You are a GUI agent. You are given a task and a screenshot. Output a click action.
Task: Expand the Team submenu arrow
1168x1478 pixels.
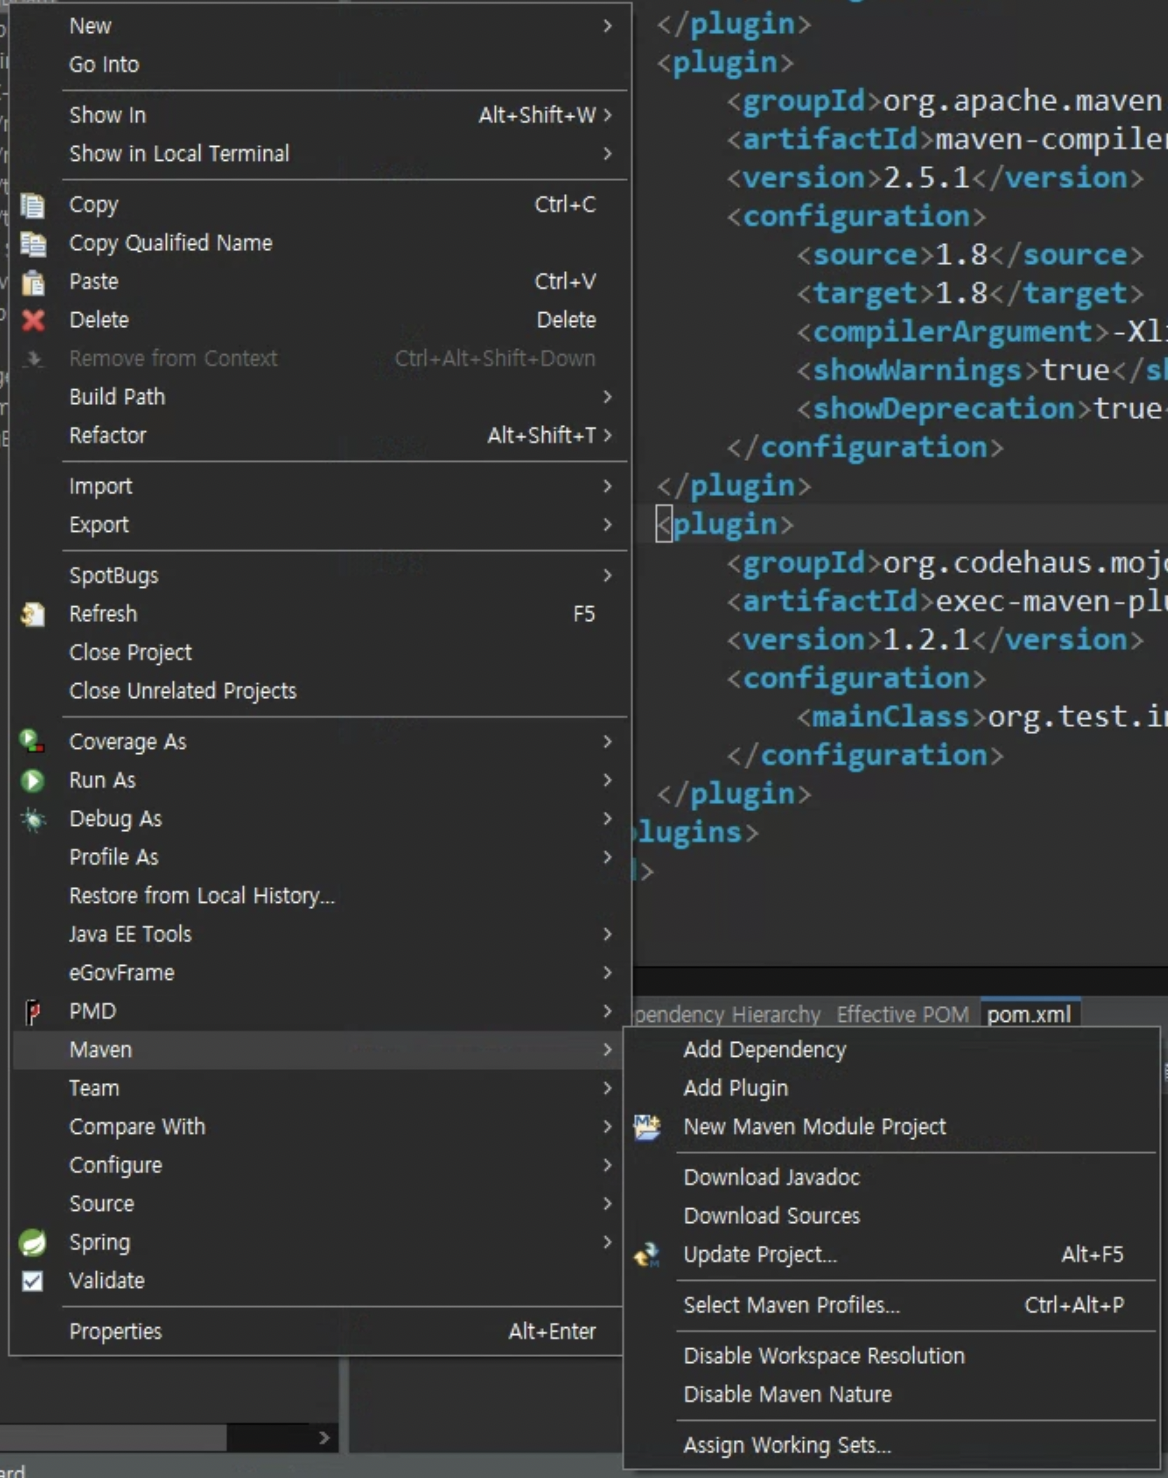[607, 1088]
